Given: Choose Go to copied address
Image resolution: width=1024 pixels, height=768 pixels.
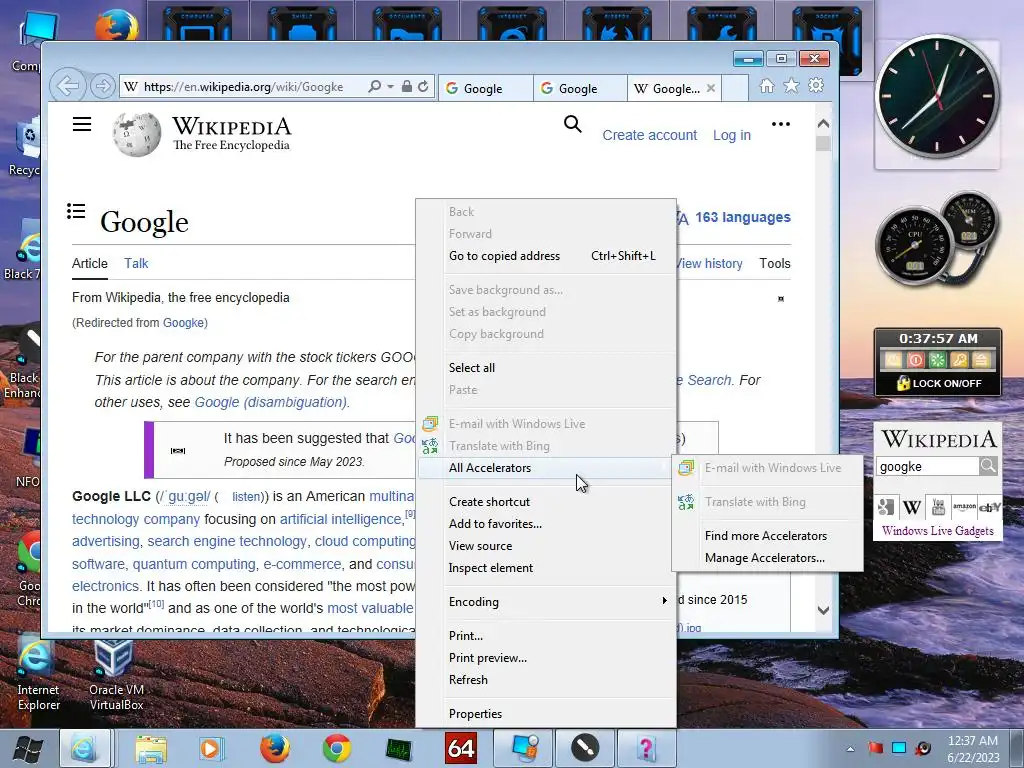Looking at the screenshot, I should coord(546,256).
